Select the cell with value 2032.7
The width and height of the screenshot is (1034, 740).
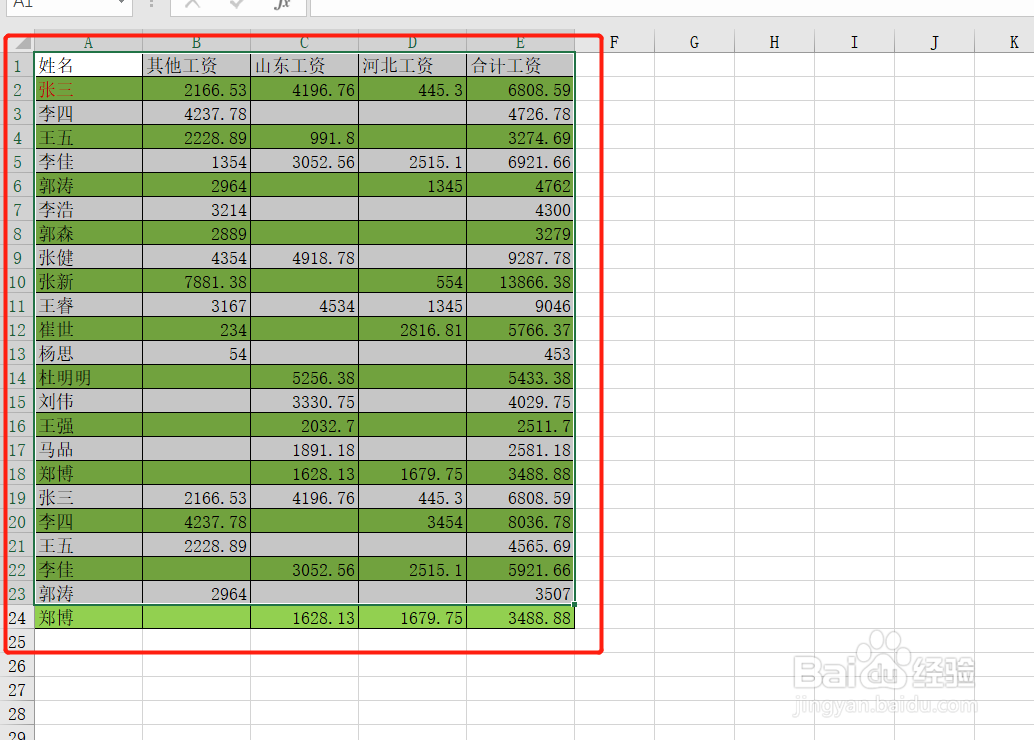pos(305,425)
